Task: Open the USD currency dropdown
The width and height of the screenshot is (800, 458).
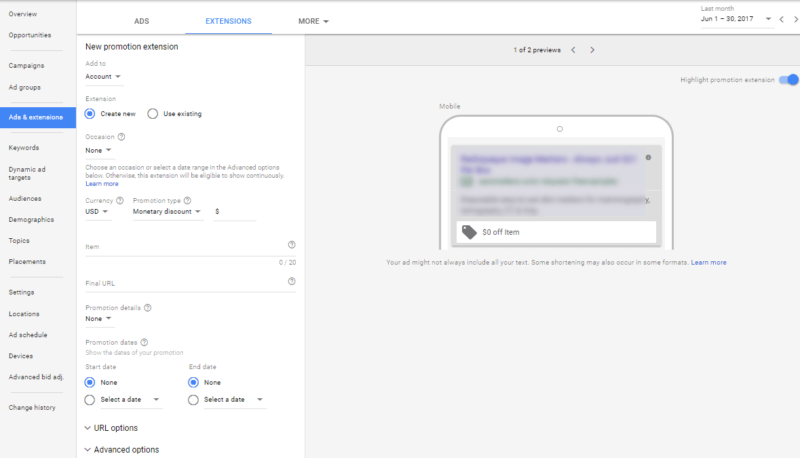Action: click(97, 212)
